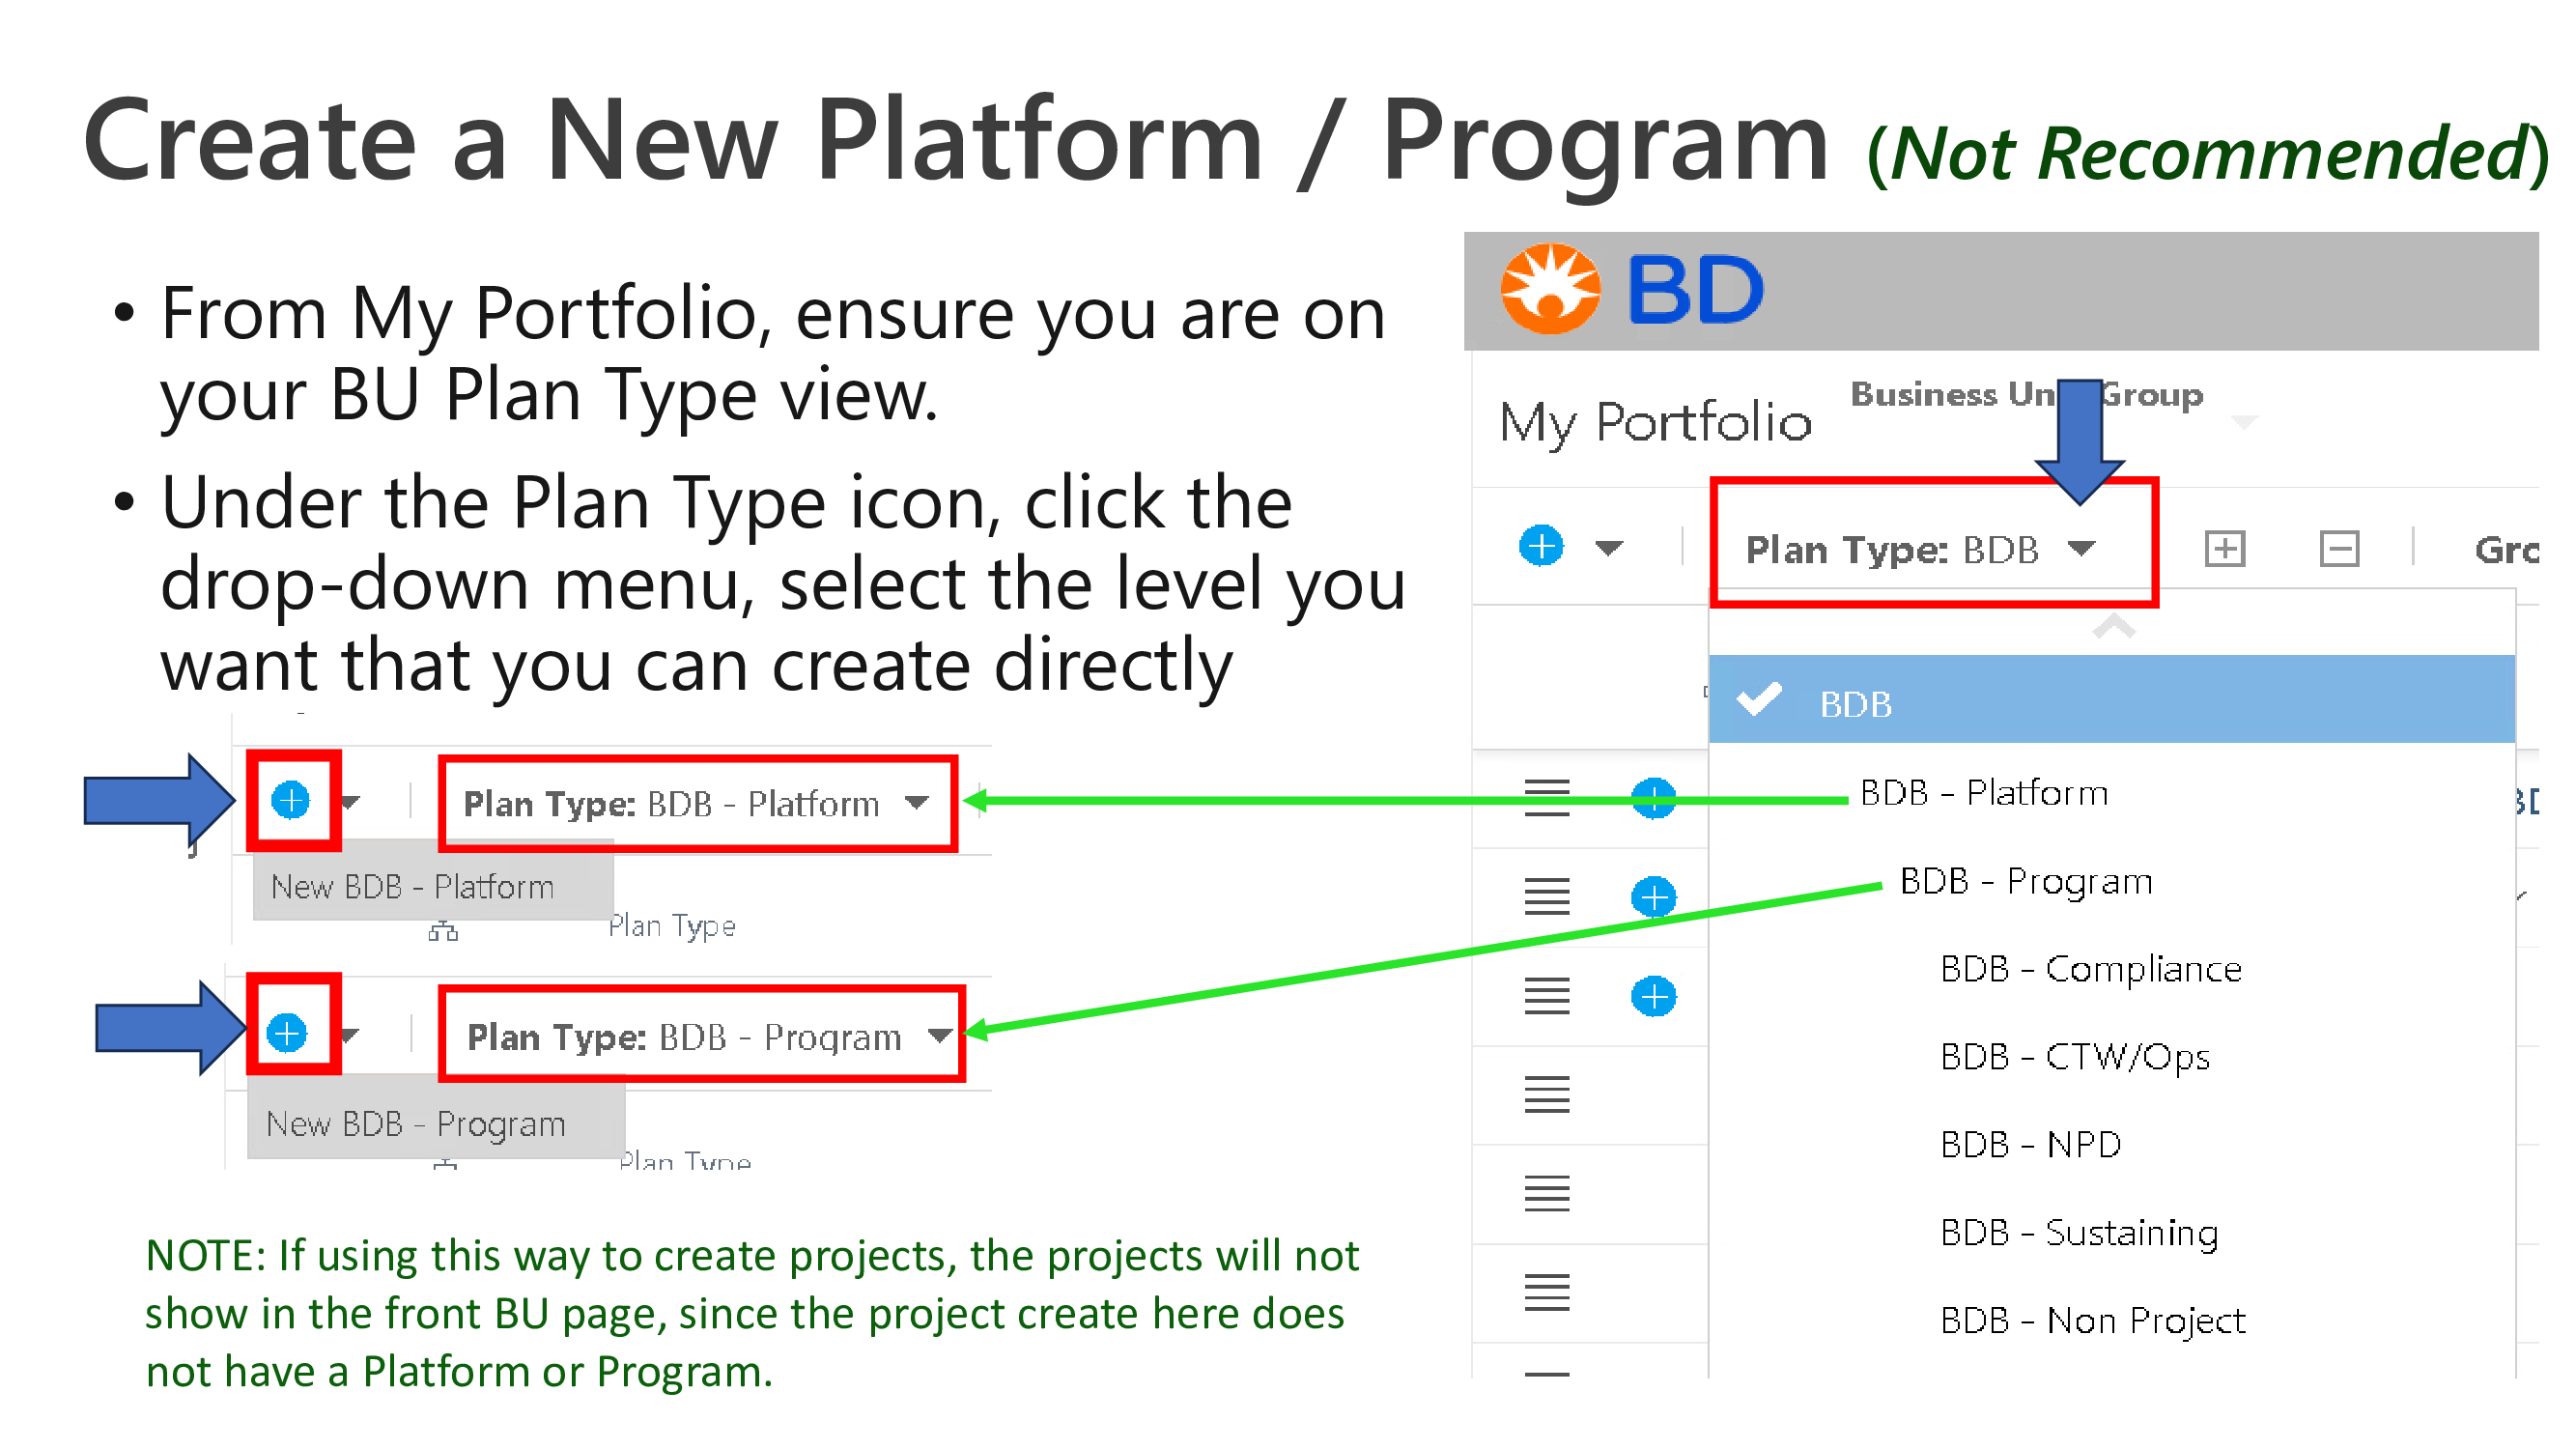Choose BDB - Platform from the Plan Type menu
The image size is (2576, 1449).
point(1984,793)
